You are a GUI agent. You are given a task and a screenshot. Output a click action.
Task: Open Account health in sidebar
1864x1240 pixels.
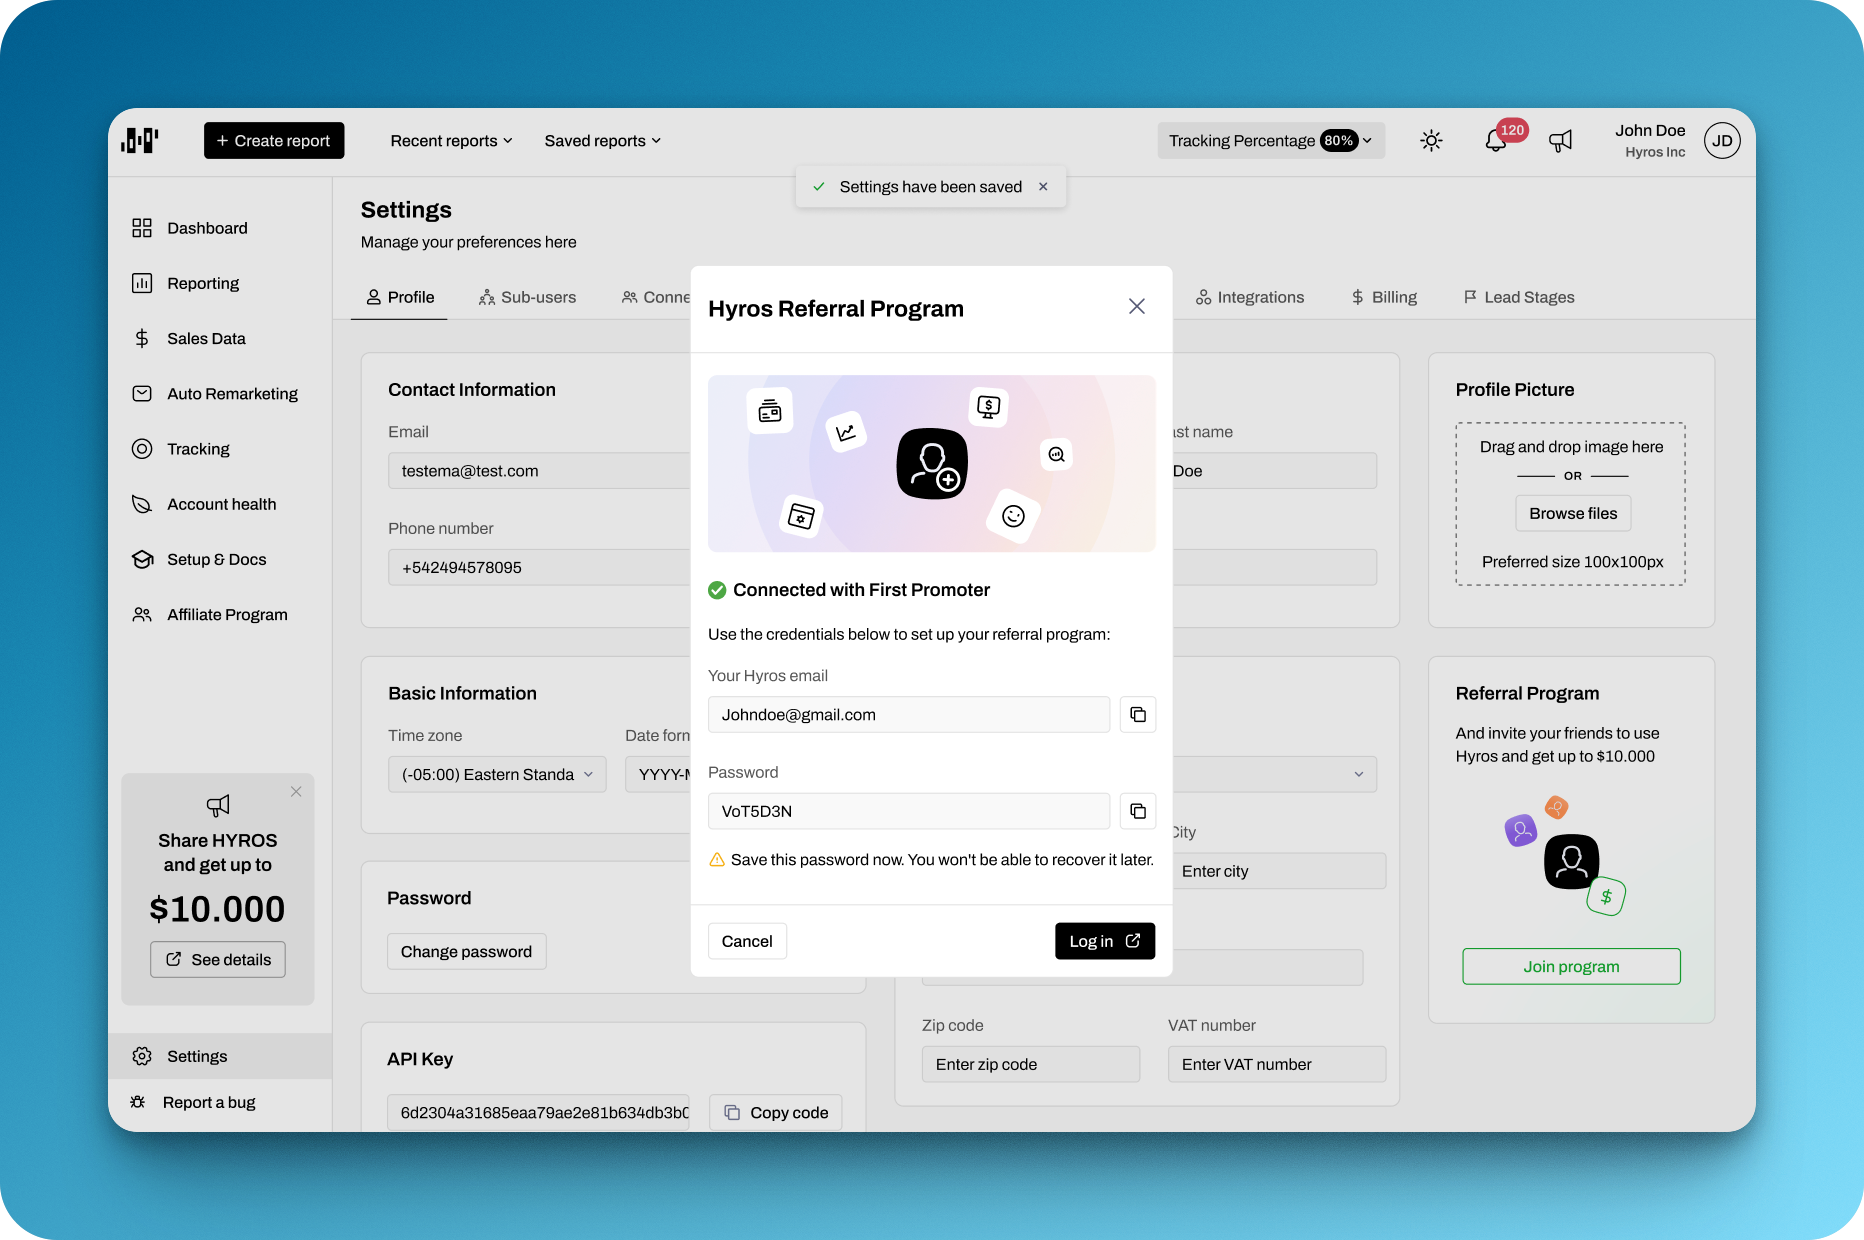[220, 504]
